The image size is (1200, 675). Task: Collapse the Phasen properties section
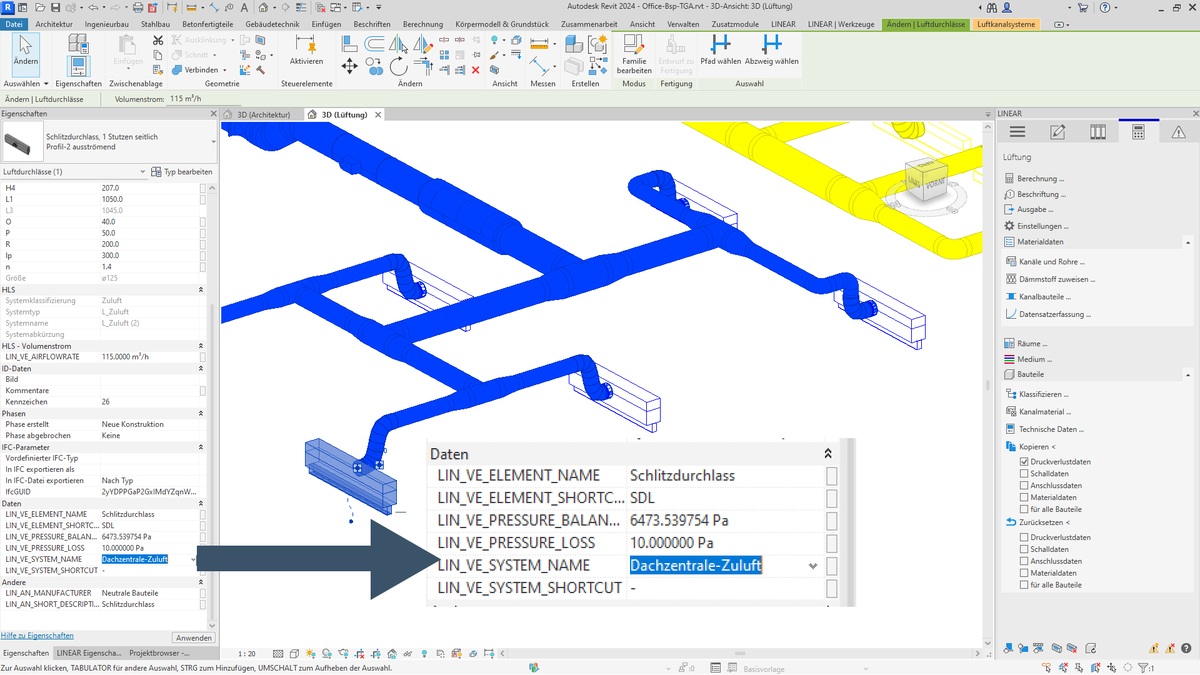[201, 413]
